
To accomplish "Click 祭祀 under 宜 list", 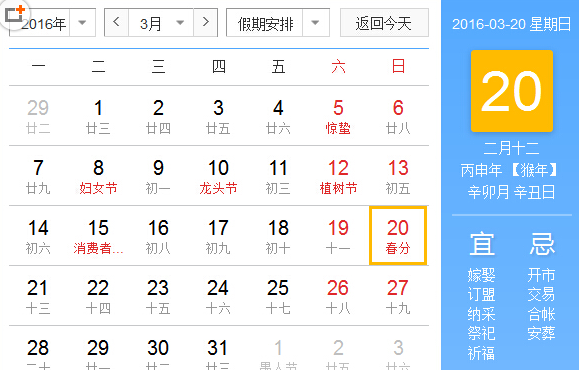I will (x=481, y=333).
